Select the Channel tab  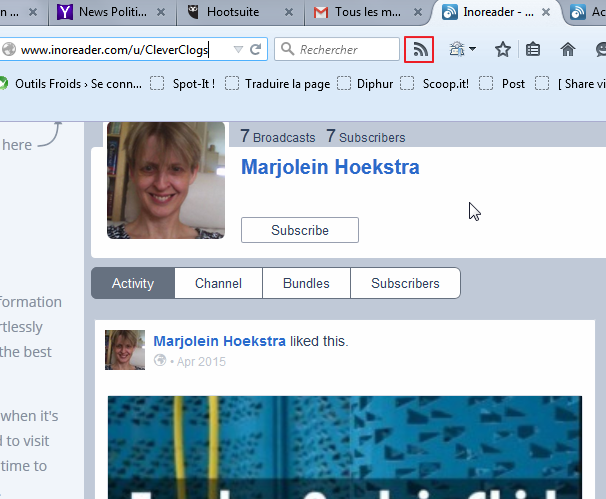click(x=218, y=283)
